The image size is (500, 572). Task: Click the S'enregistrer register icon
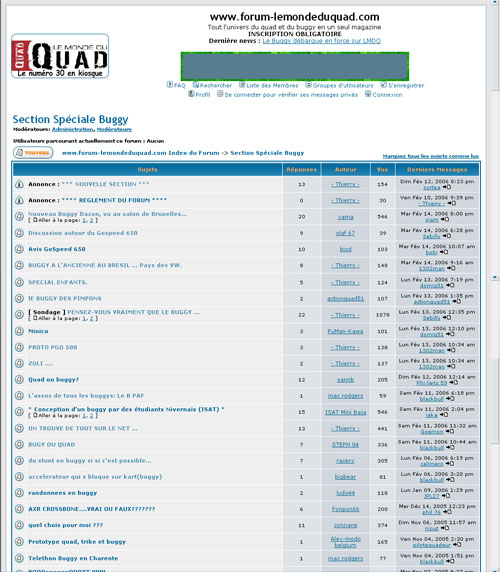pos(384,85)
